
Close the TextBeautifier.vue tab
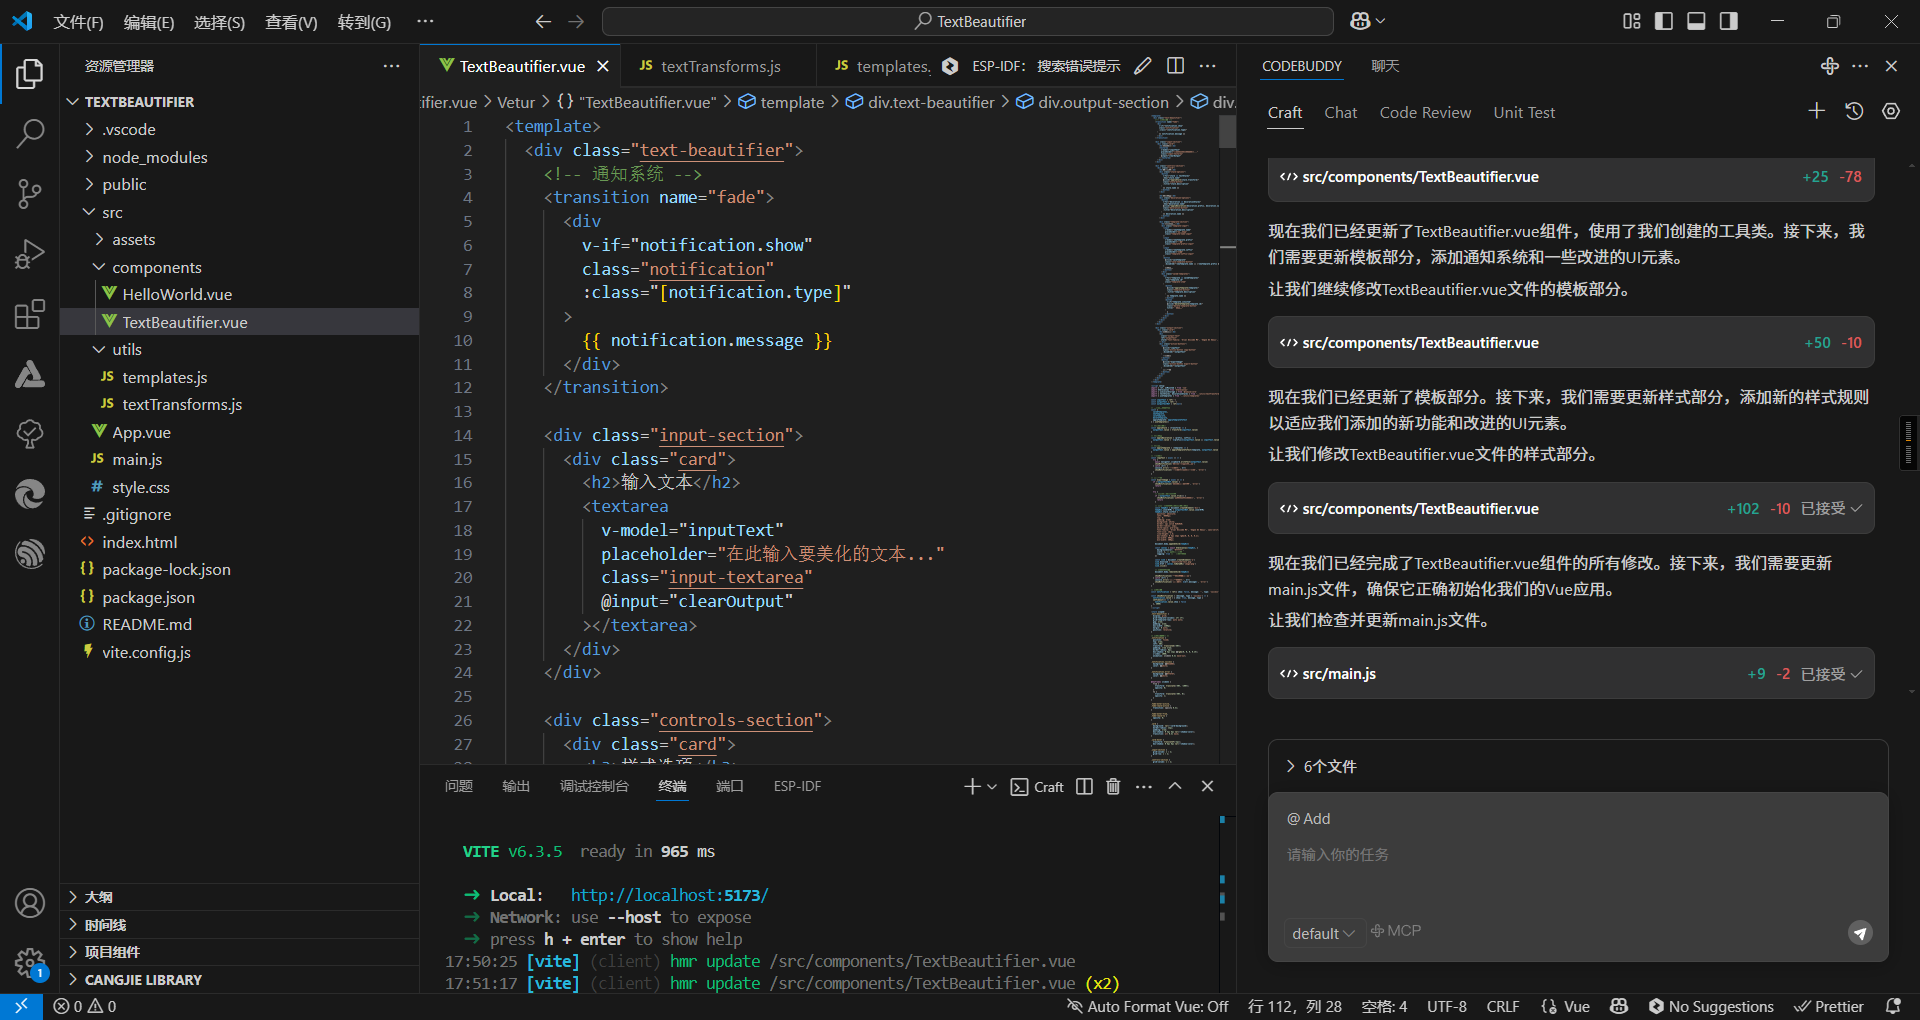tap(603, 66)
